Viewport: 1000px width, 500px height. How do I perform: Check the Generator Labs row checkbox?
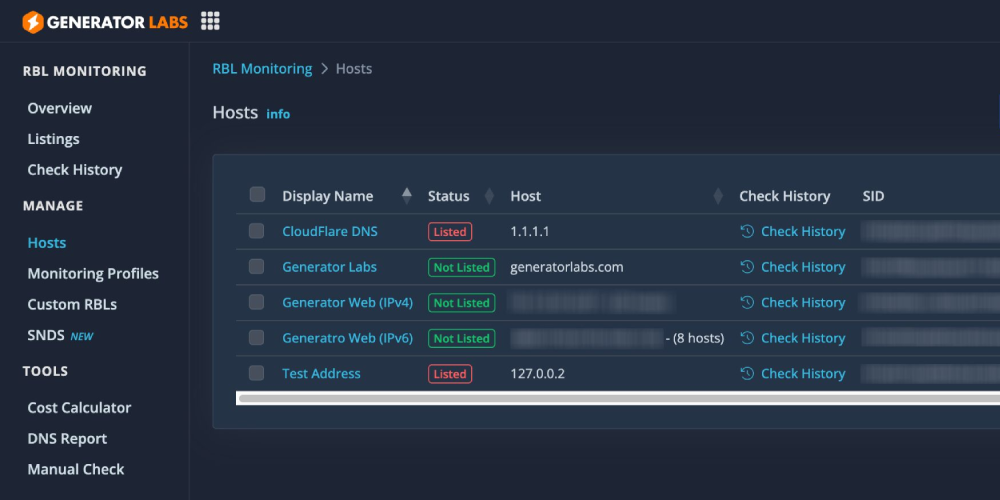(x=256, y=267)
